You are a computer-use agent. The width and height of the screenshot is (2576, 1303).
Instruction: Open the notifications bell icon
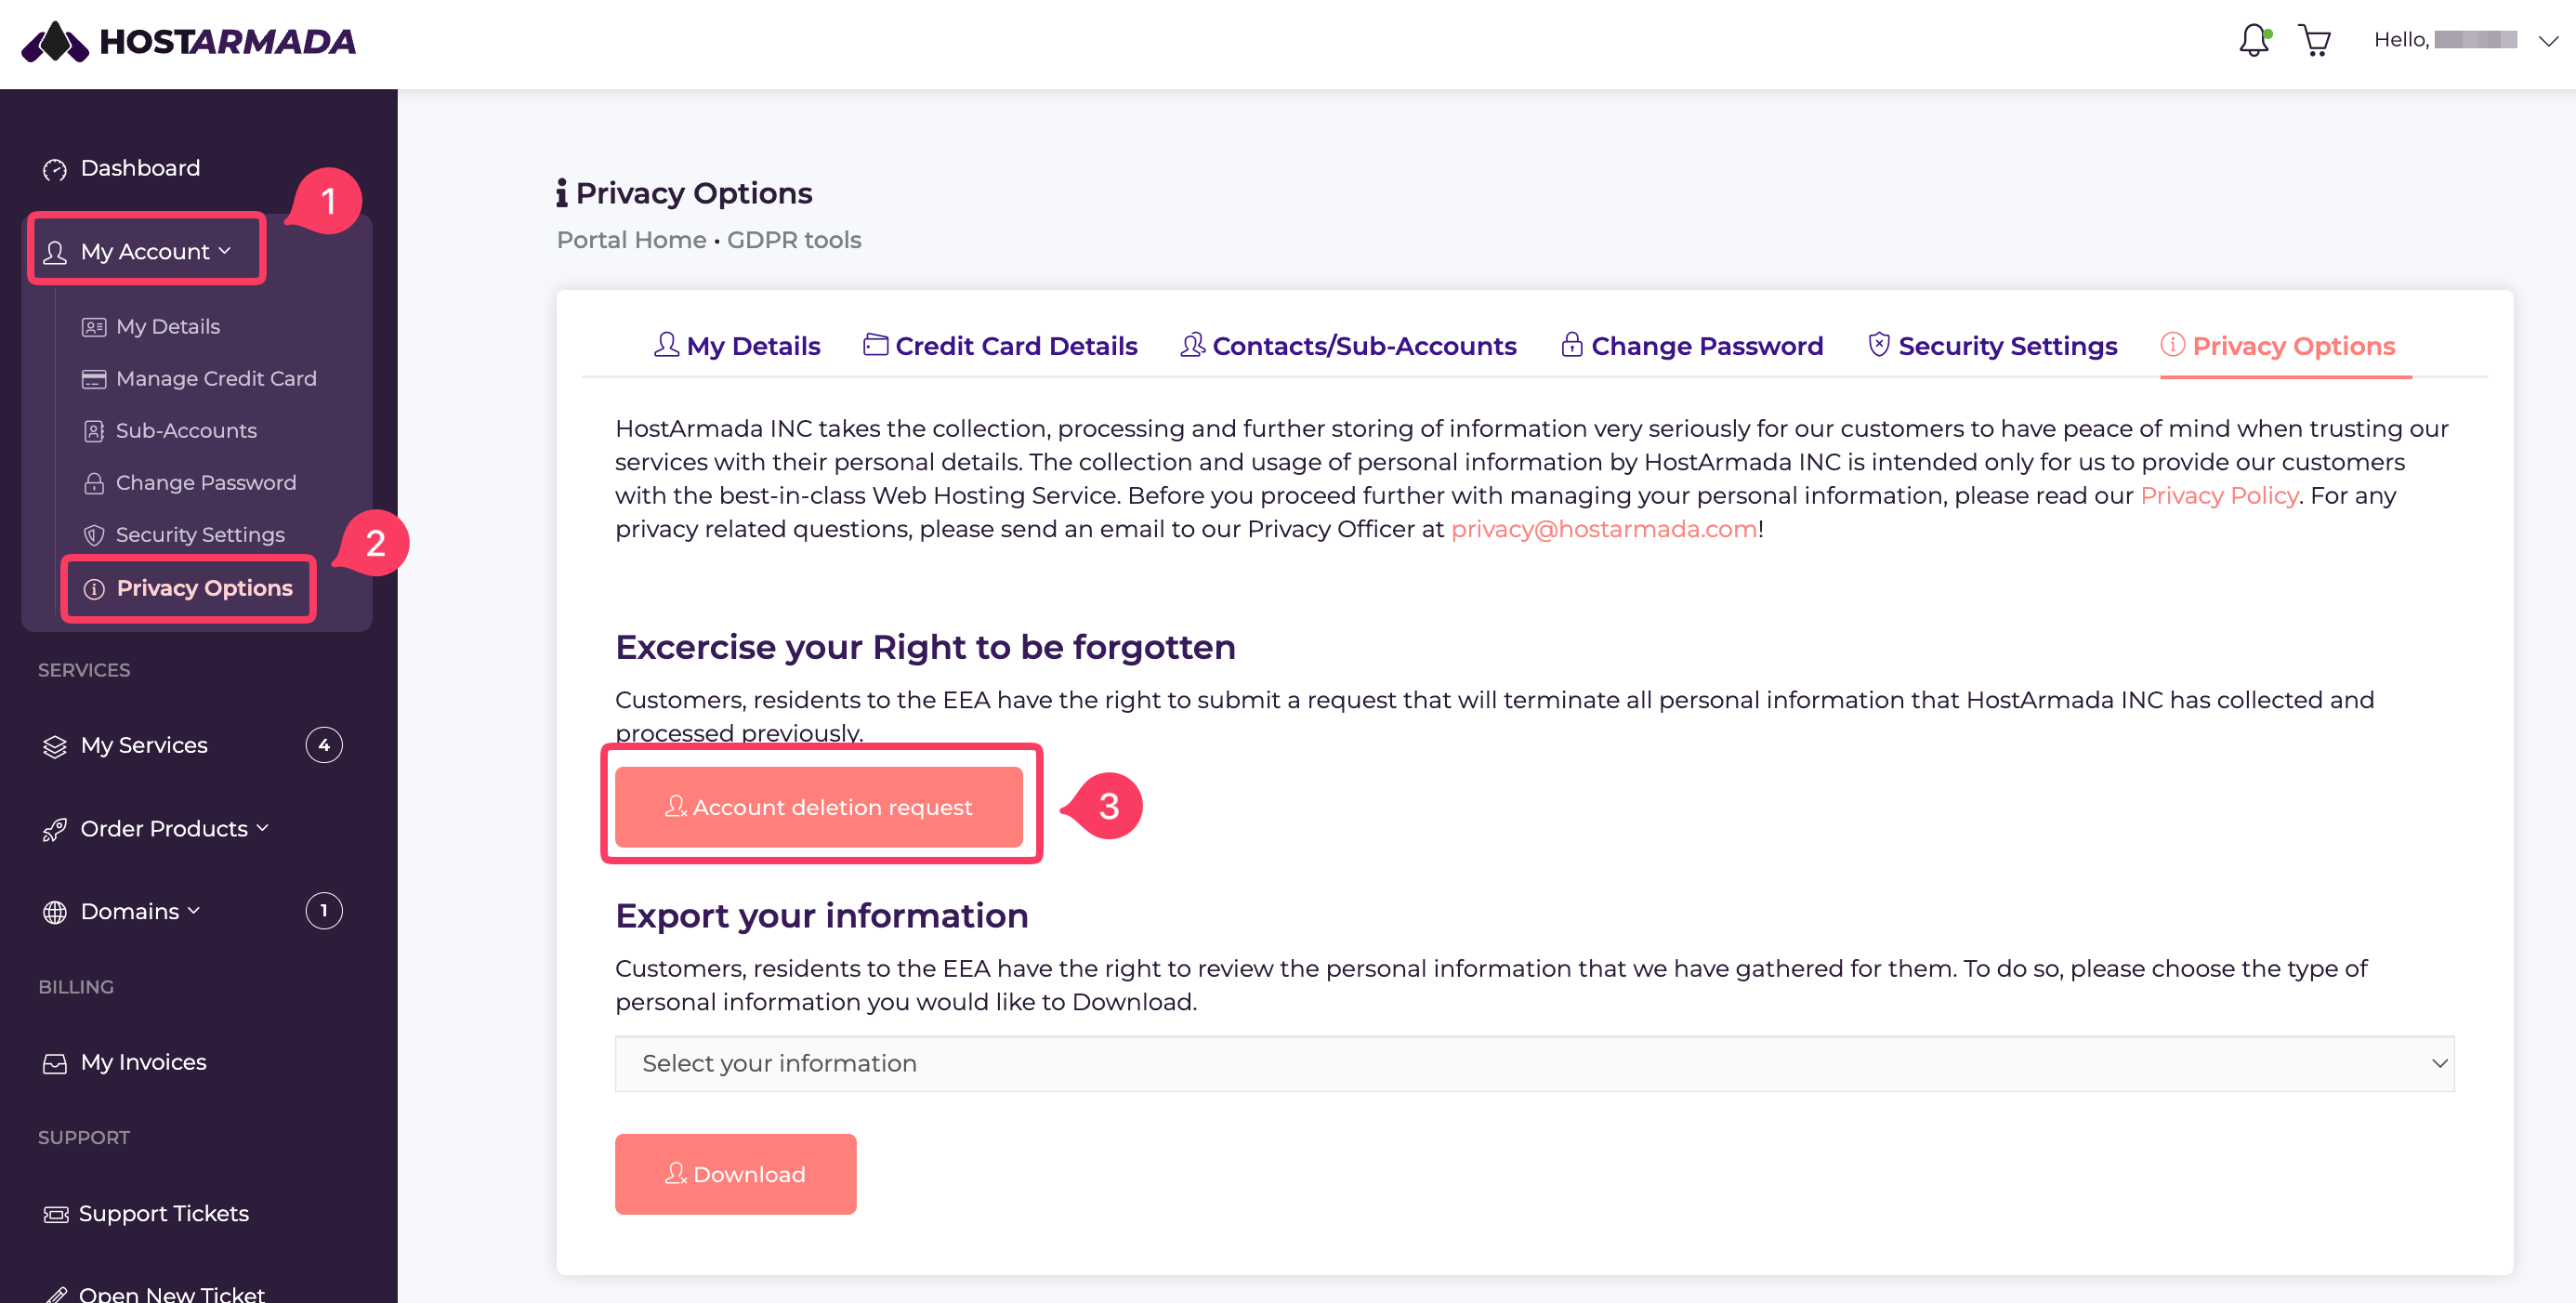(x=2254, y=40)
